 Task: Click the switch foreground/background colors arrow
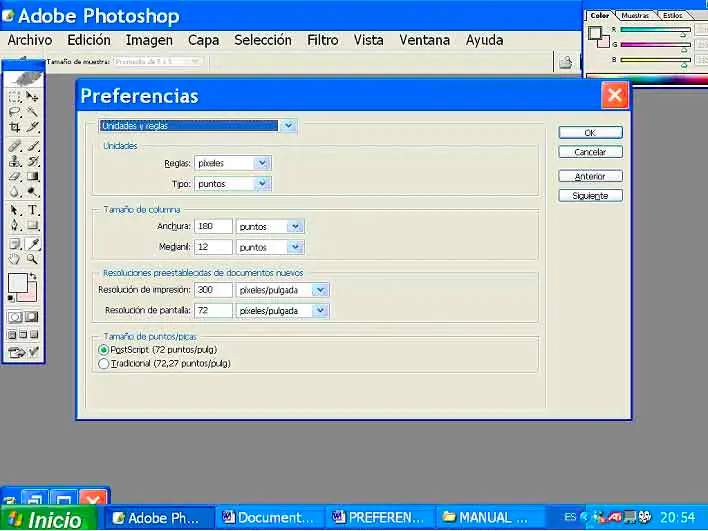tap(33, 276)
